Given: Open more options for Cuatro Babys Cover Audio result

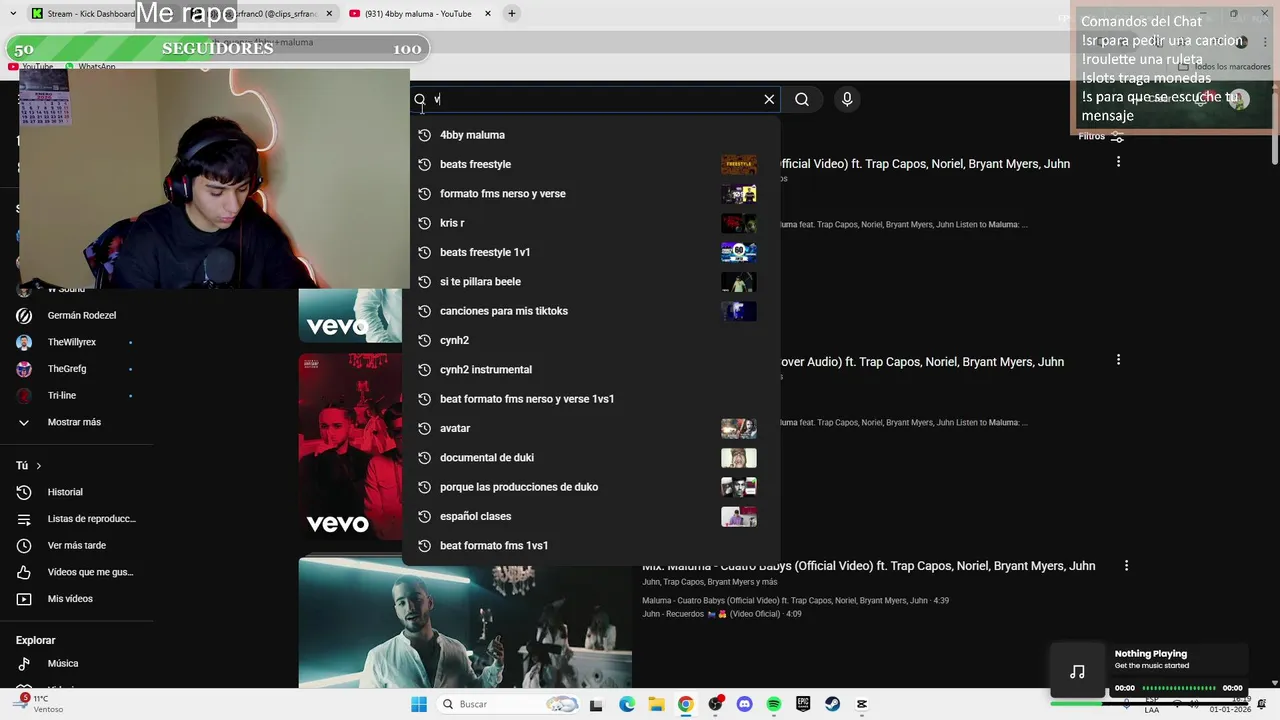Looking at the screenshot, I should (1118, 360).
